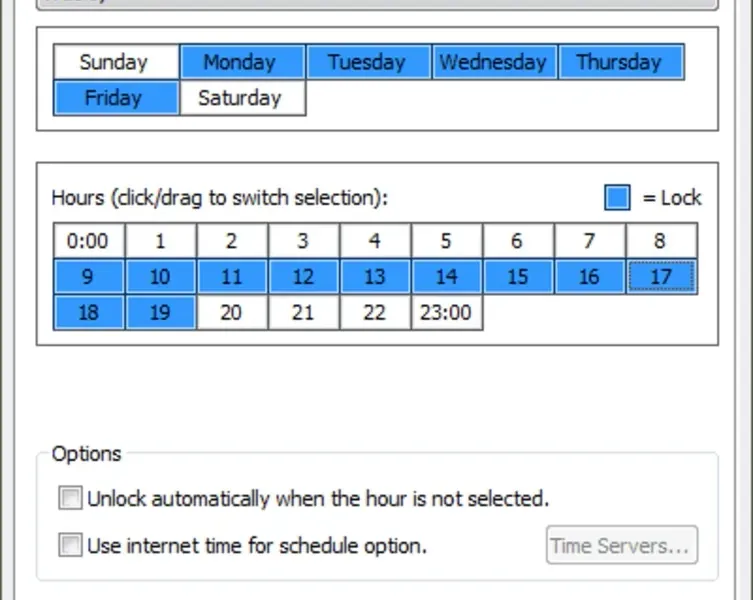
Task: Toggle the Tuesday day cell
Action: pos(367,62)
